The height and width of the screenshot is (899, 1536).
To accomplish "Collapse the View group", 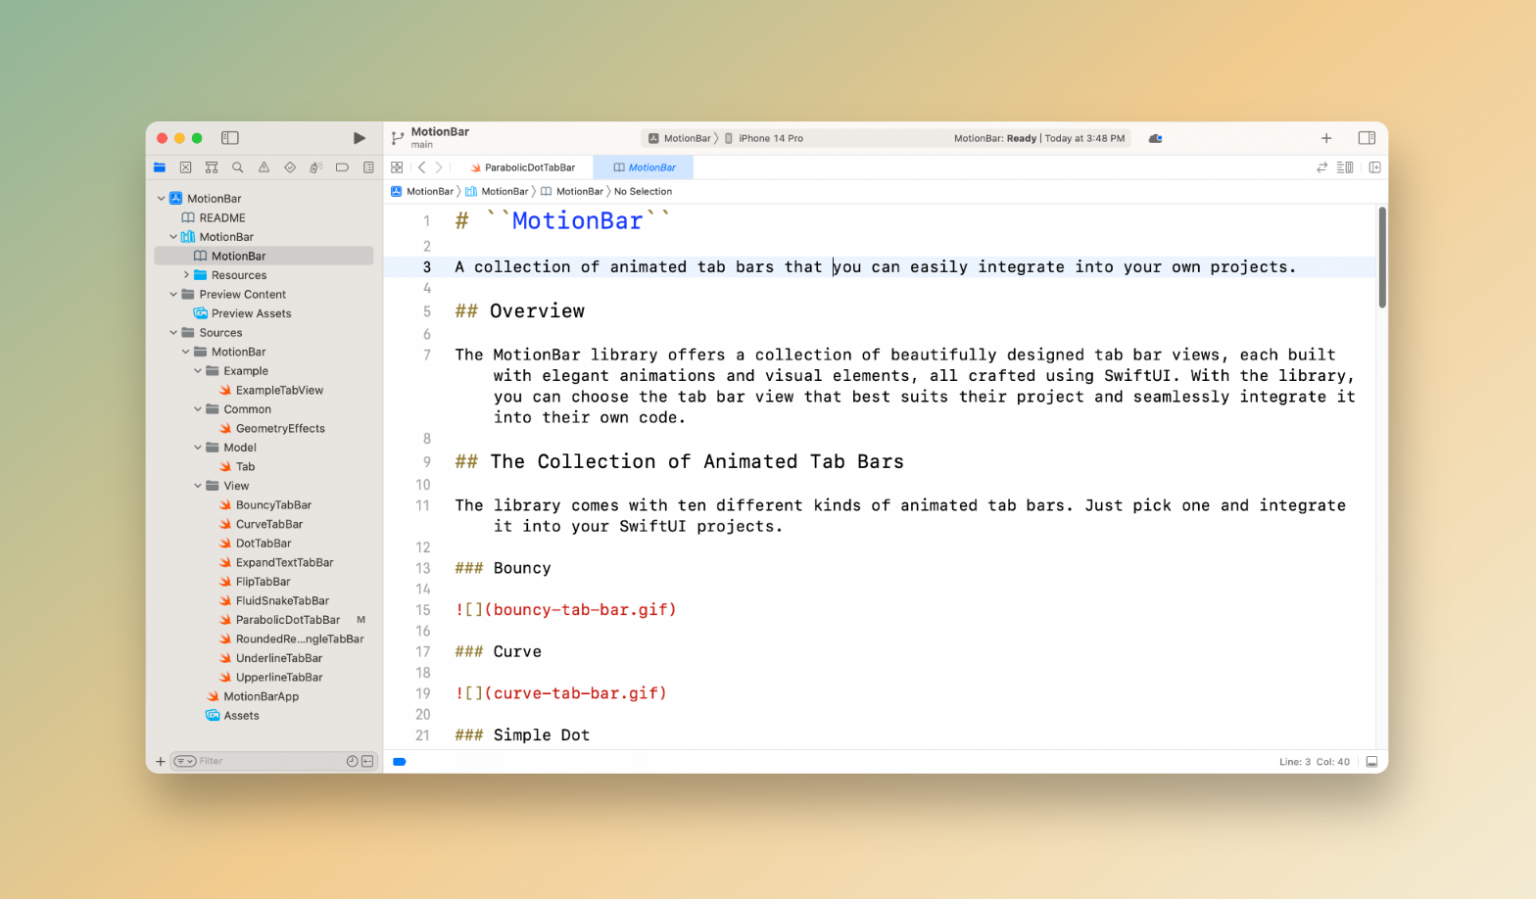I will coord(199,485).
